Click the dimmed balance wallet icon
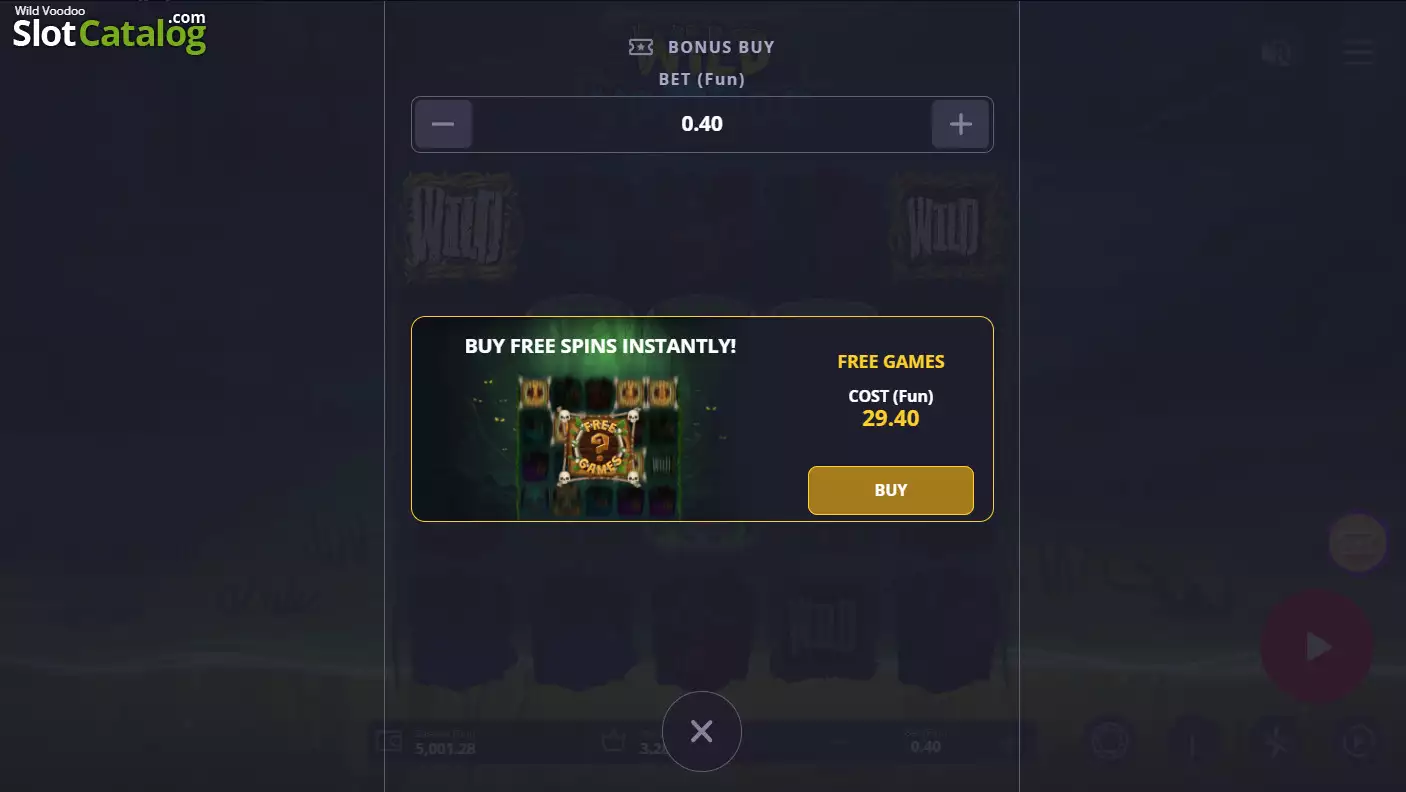Screen dimensions: 1406x792 pos(388,741)
